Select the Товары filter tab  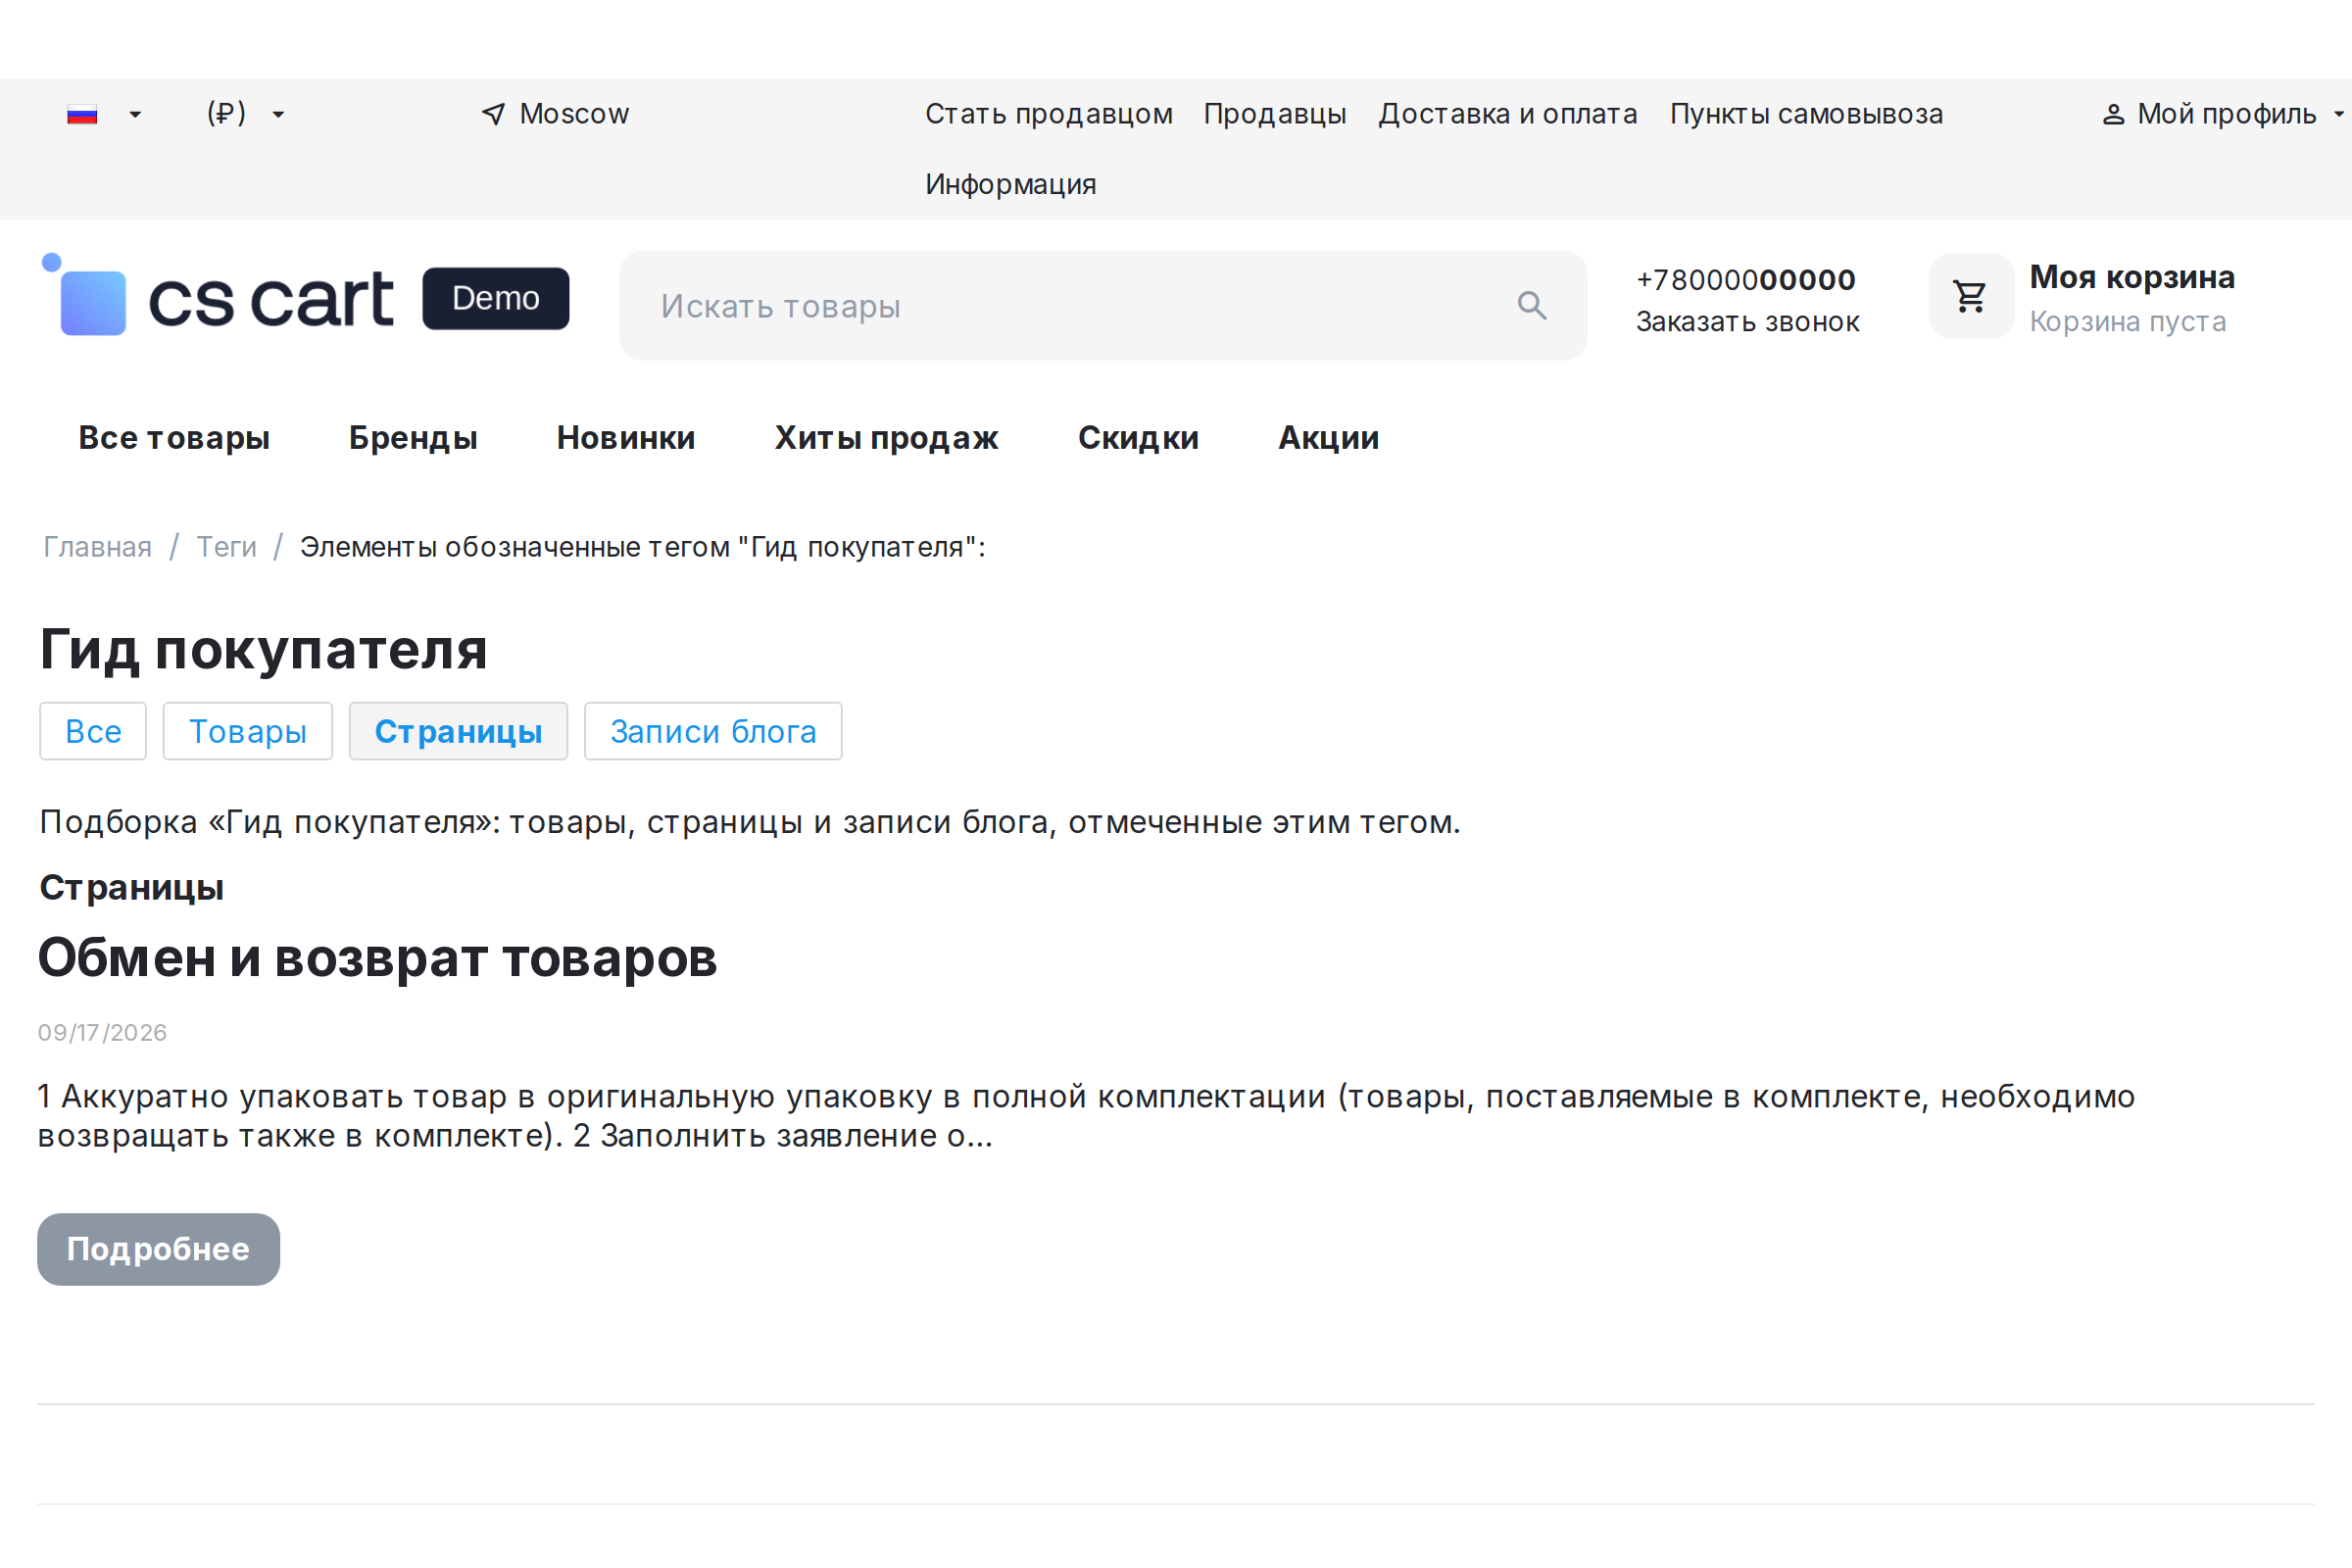pyautogui.click(x=247, y=731)
